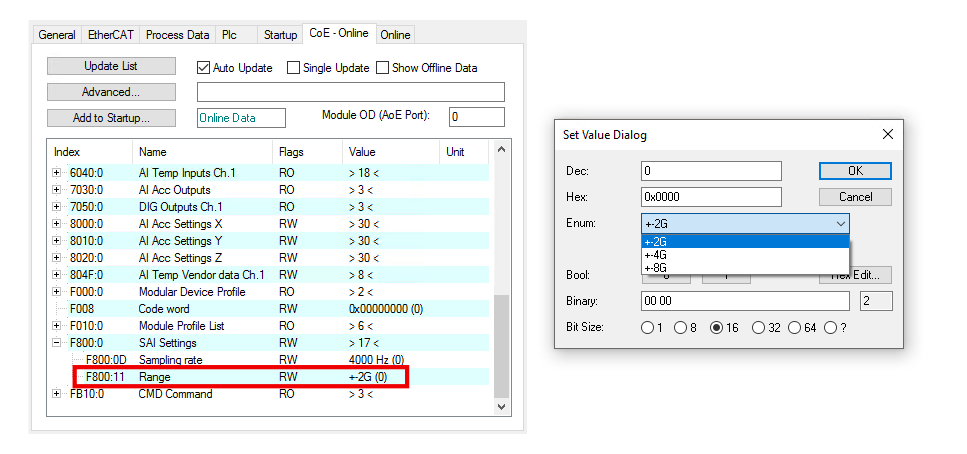This screenshot has width=967, height=454.
Task: Expand the FB10:0 CMD Command node
Action: click(x=57, y=394)
